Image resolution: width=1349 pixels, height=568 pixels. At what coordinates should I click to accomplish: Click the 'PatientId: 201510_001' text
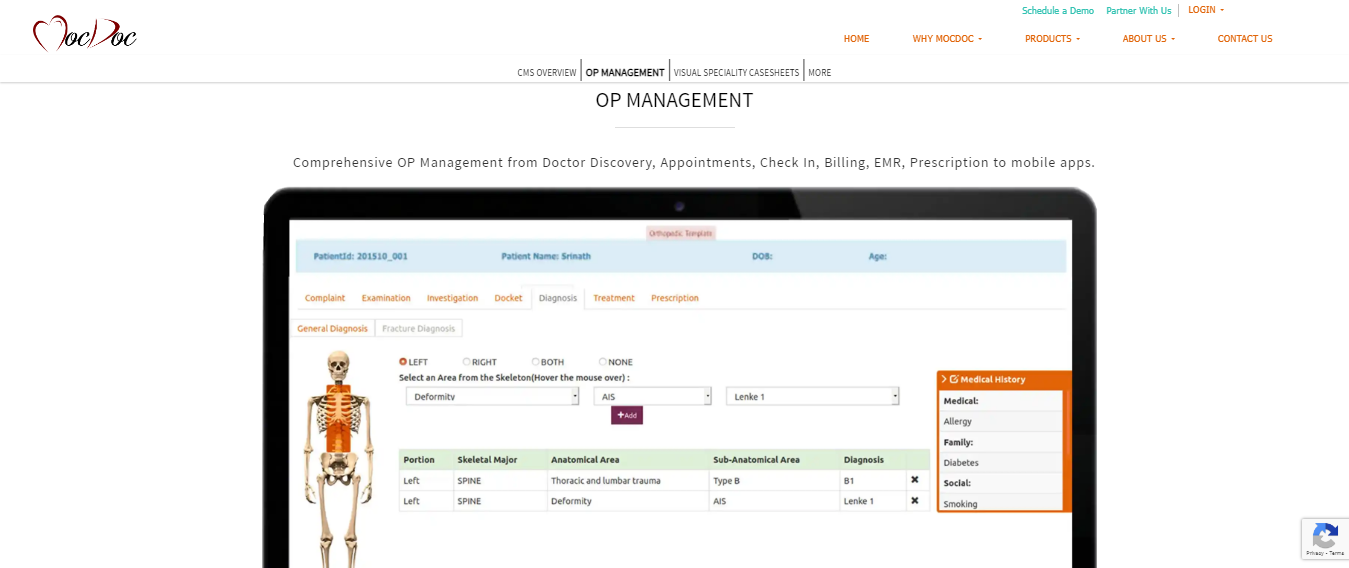(361, 256)
